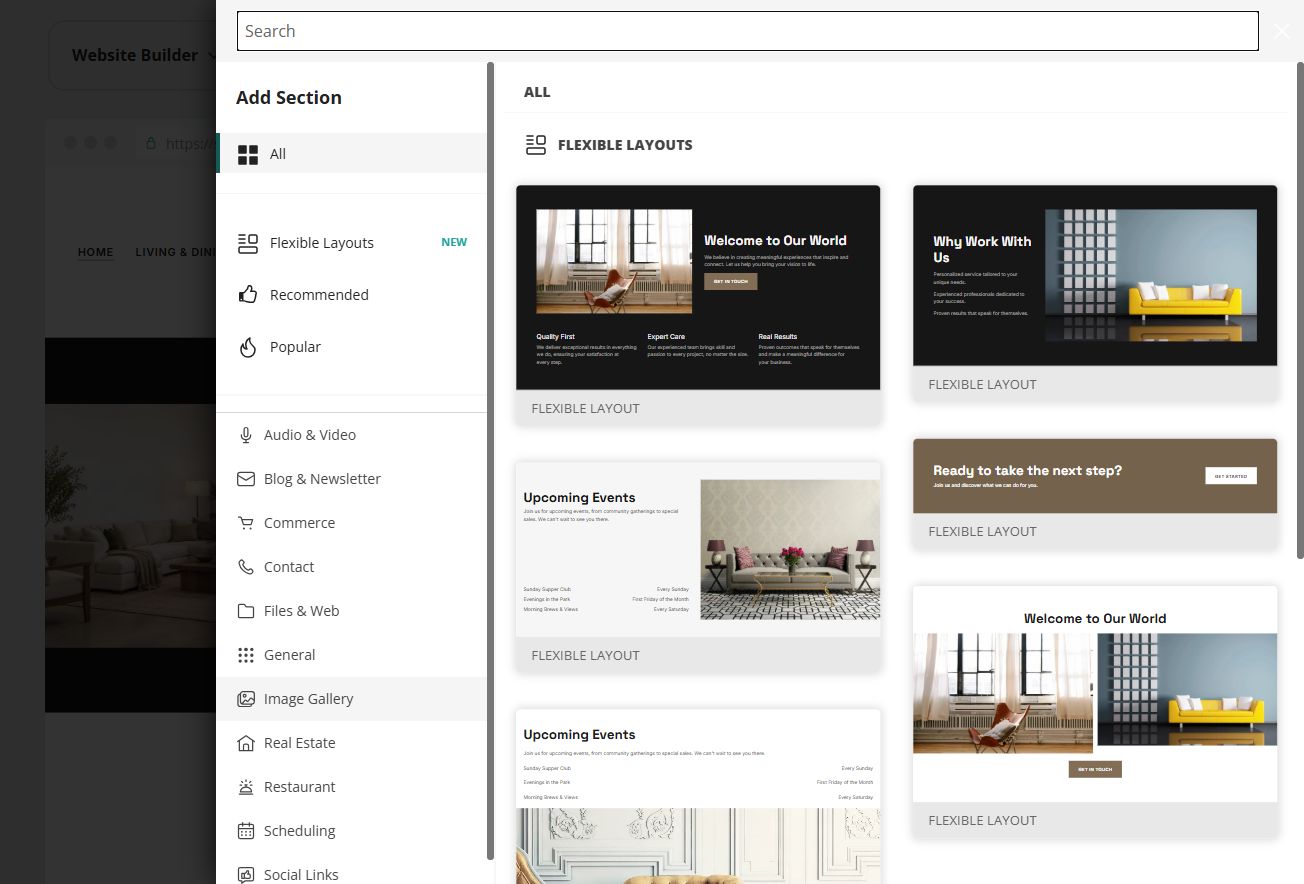Open Real Estate section category

click(352, 743)
